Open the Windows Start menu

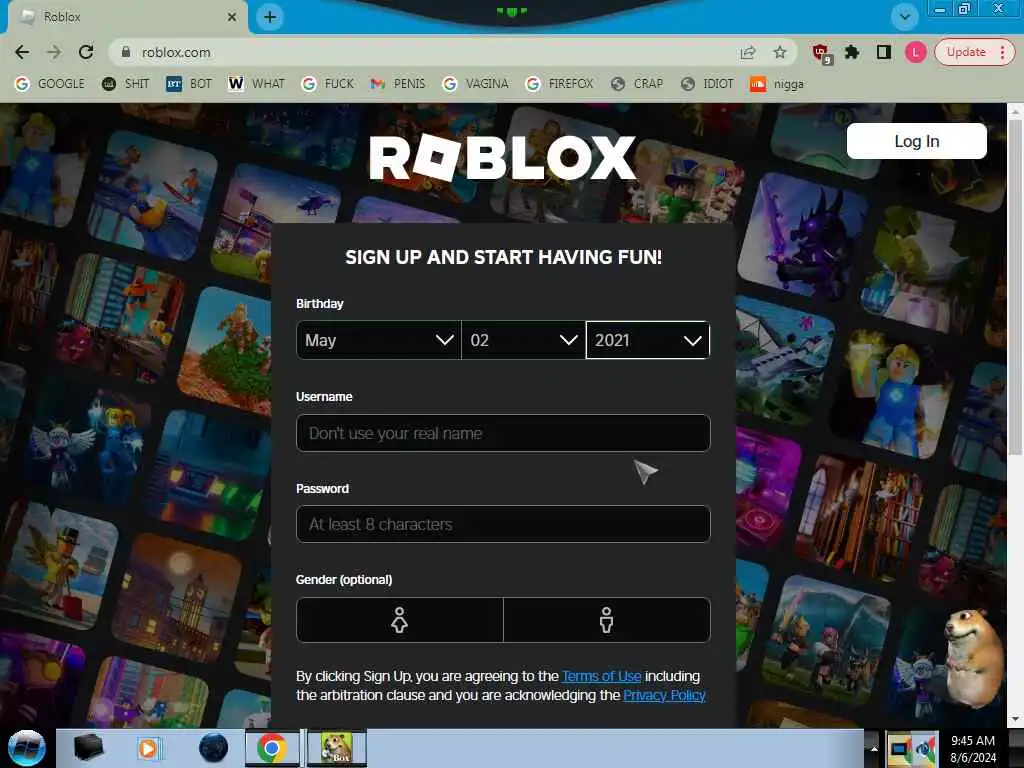[x=26, y=748]
